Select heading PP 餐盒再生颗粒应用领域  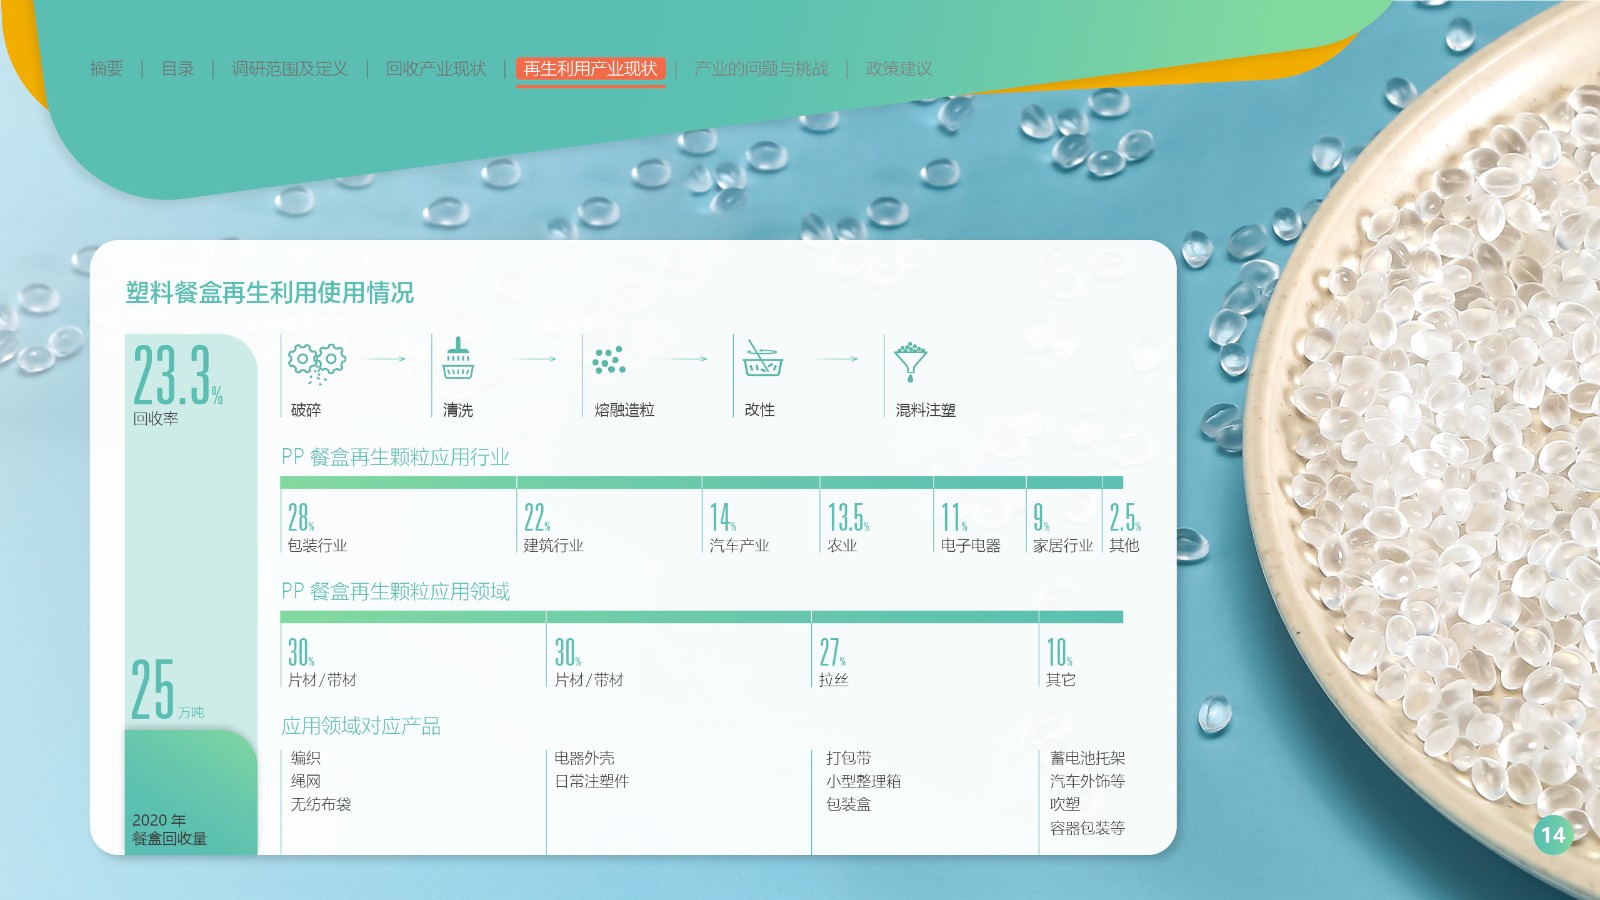click(x=395, y=591)
